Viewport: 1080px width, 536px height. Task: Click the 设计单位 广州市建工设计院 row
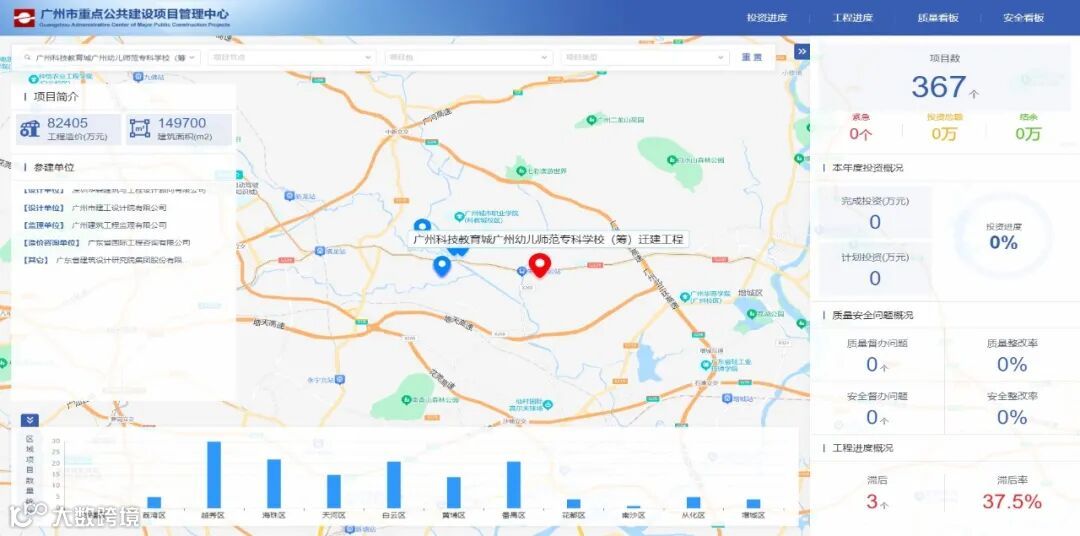click(x=96, y=207)
